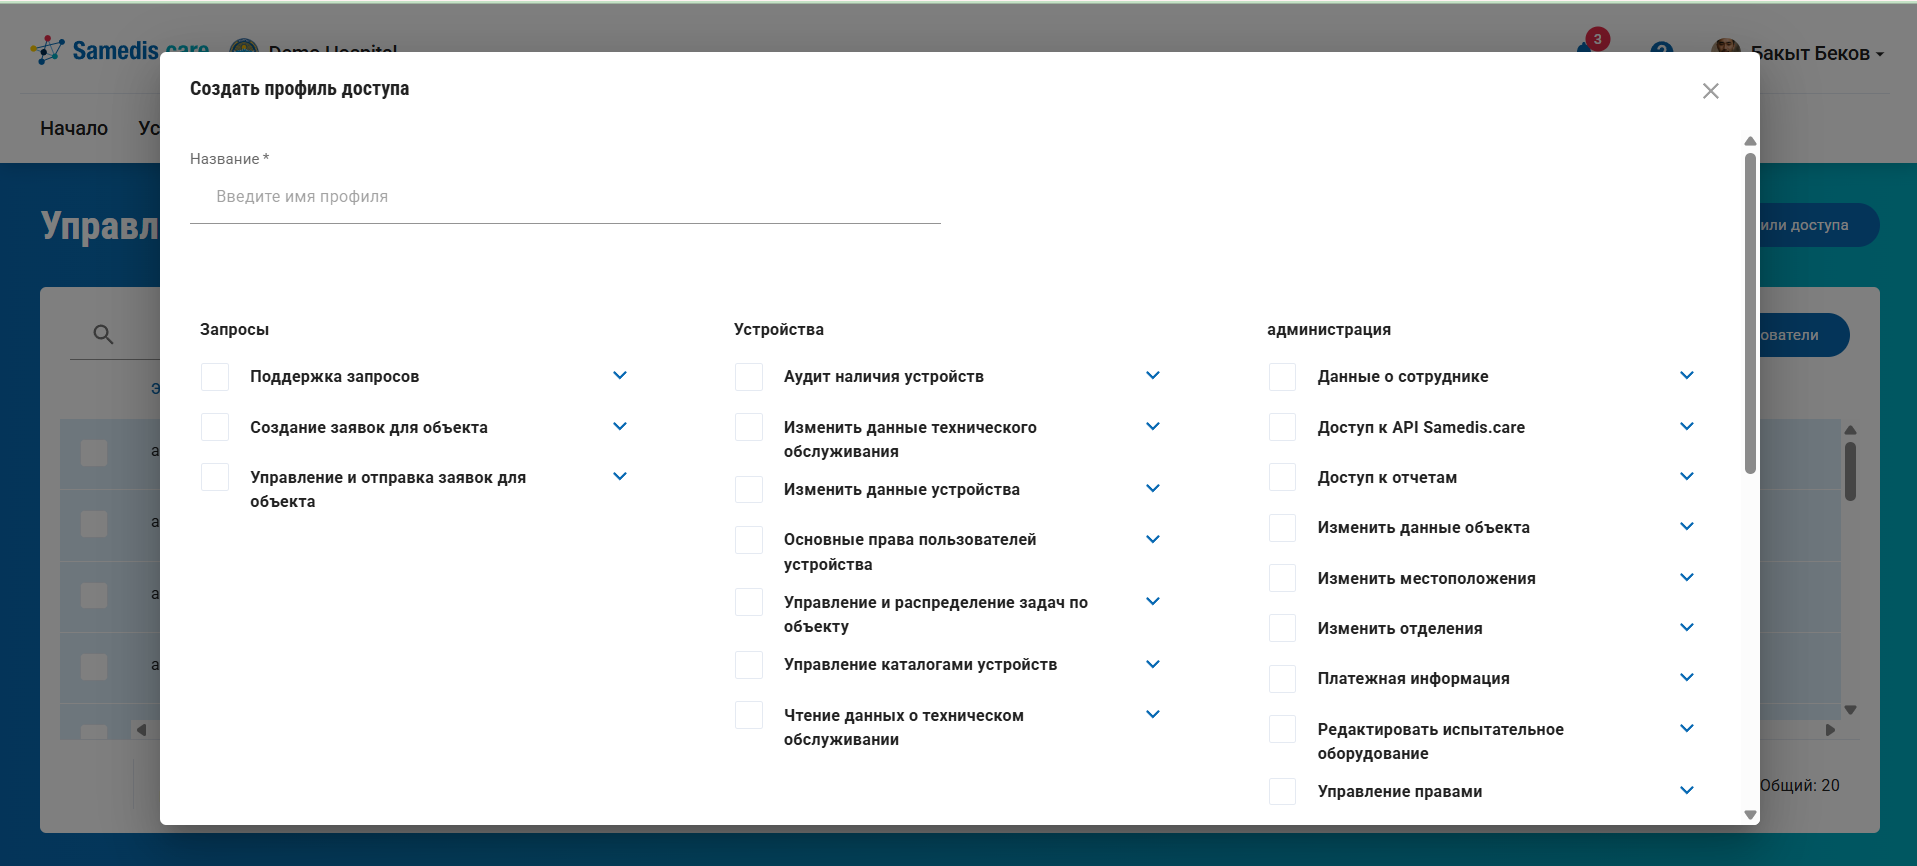
Task: Expand Изменить отделения chevron
Action: [1687, 627]
